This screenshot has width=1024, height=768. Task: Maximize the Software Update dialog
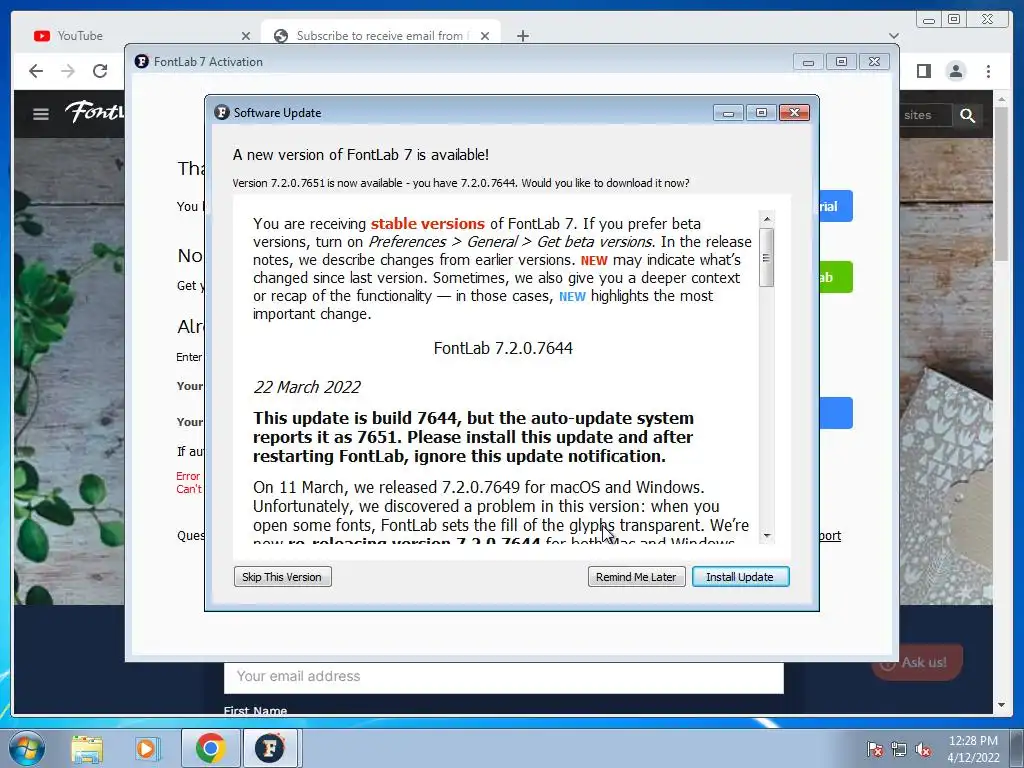tap(761, 113)
